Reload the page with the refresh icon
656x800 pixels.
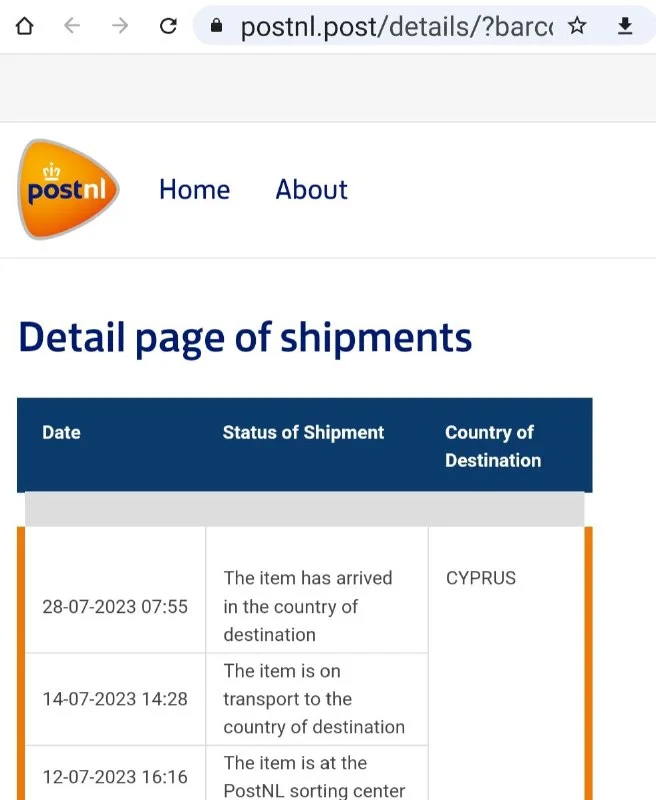(x=169, y=26)
